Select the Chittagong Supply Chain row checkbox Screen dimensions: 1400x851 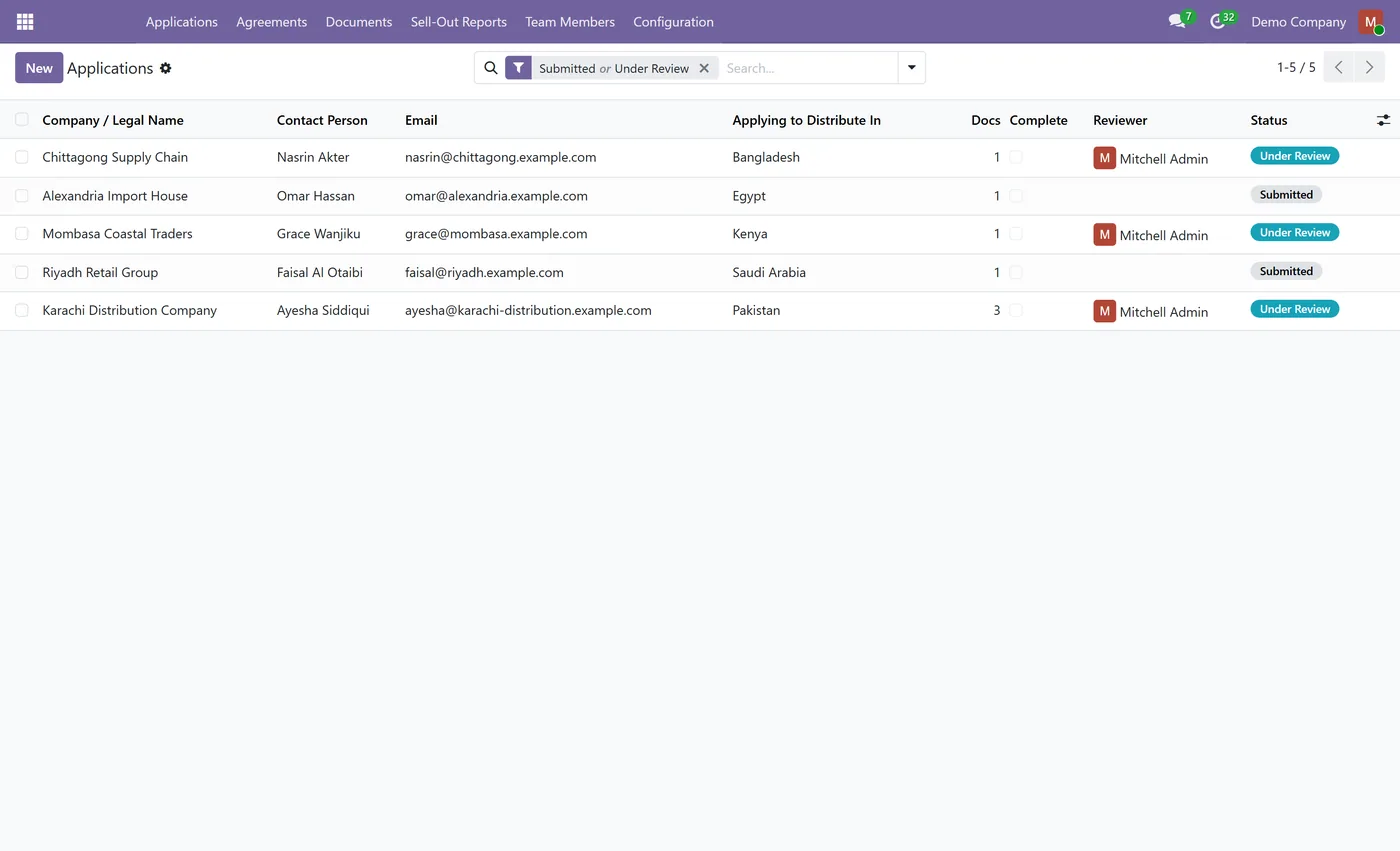coord(22,157)
